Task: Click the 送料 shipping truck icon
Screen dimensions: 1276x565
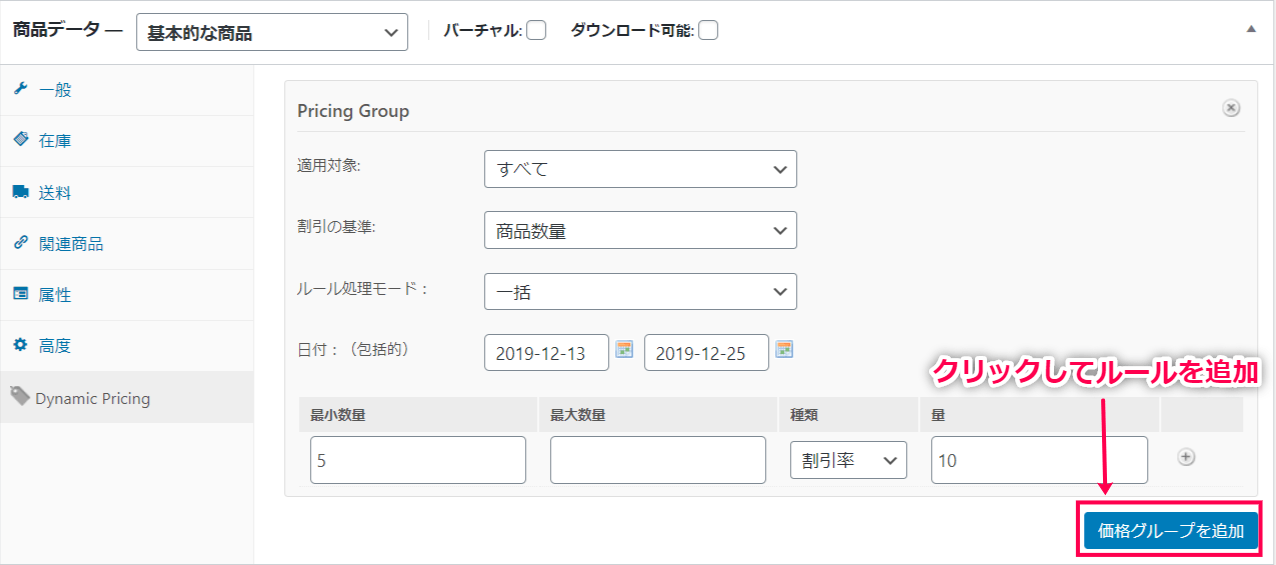Action: pos(20,192)
